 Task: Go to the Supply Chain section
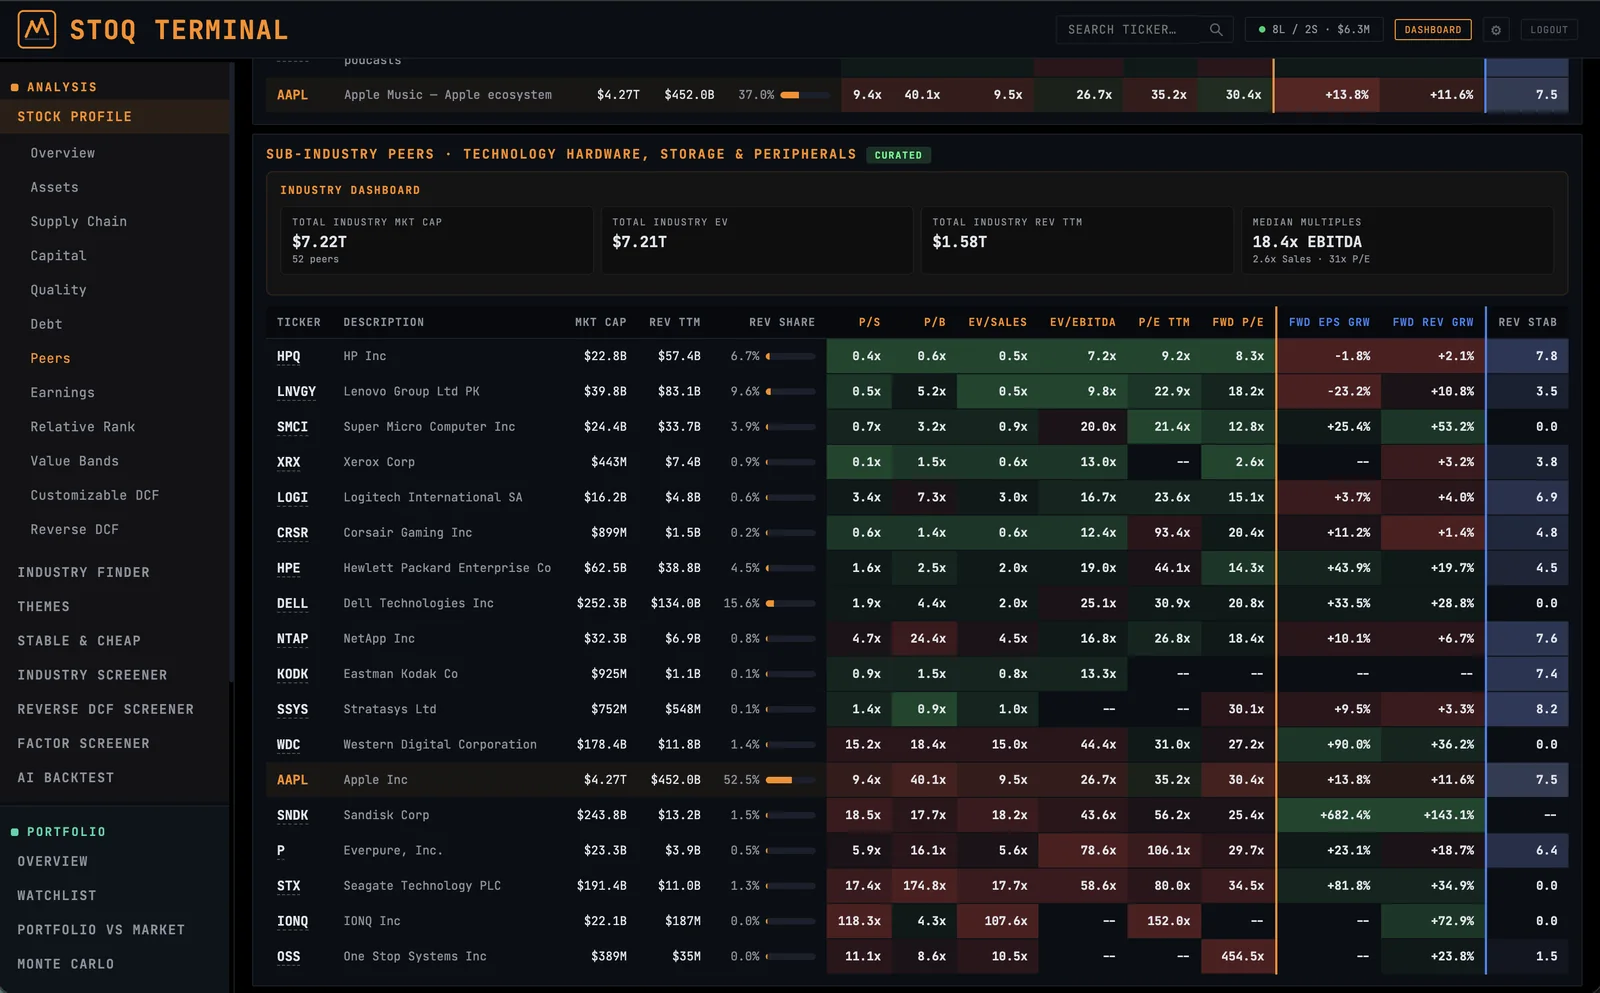79,222
